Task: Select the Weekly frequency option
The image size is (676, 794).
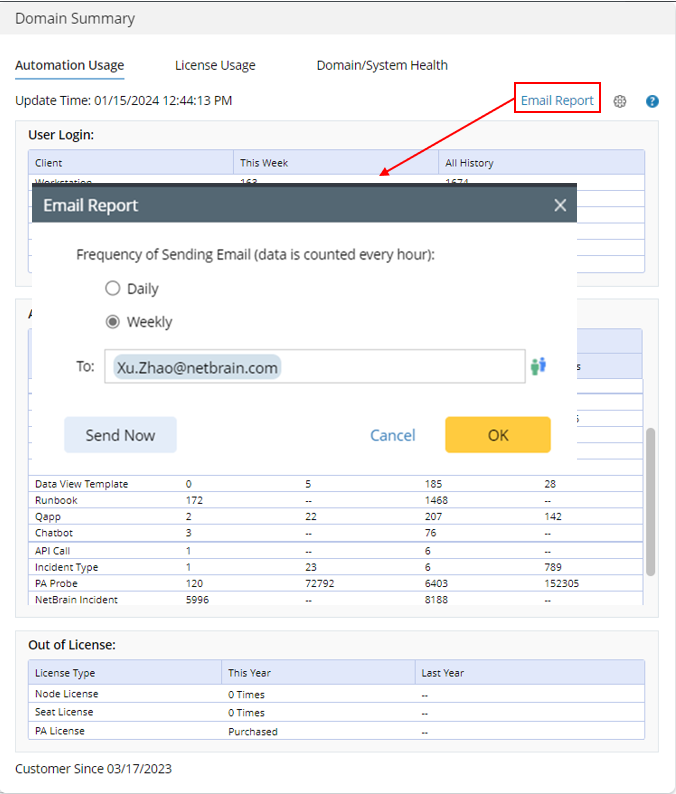Action: 113,322
